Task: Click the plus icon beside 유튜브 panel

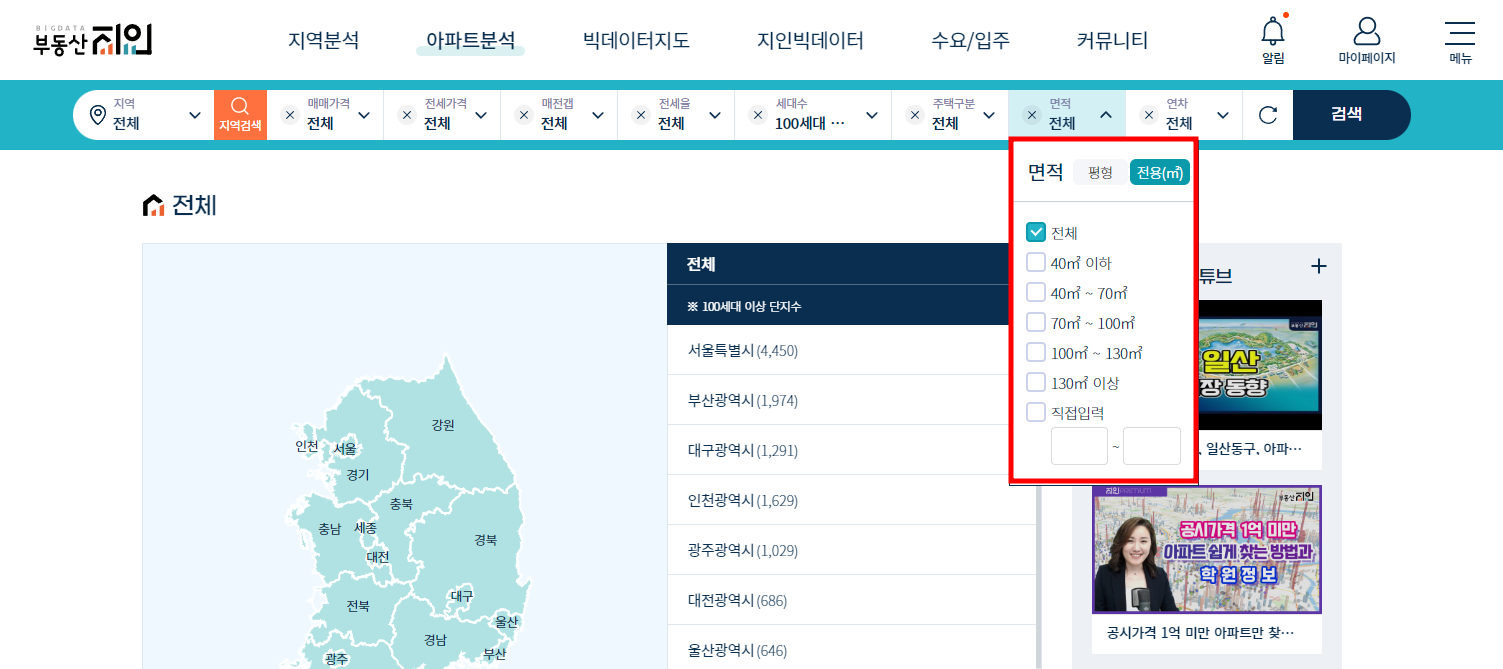Action: click(x=1318, y=266)
